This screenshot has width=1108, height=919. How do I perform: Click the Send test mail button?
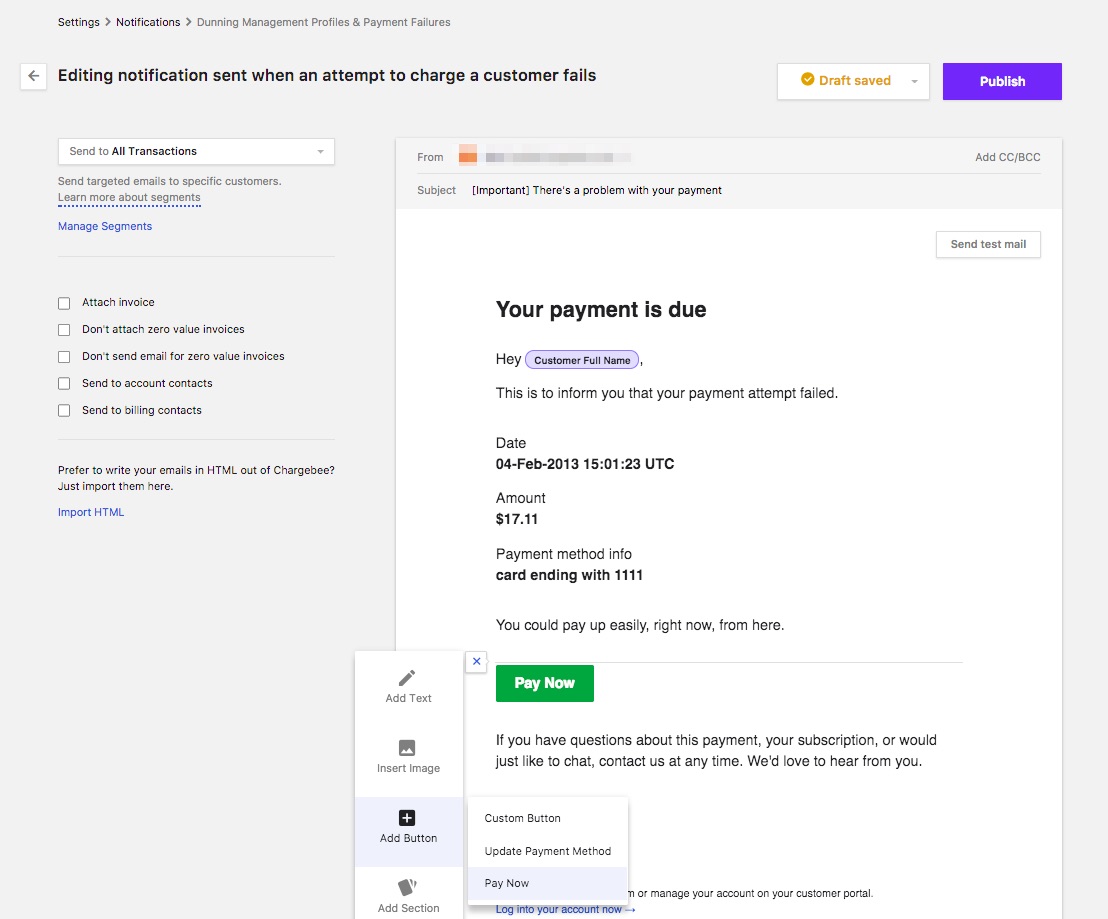click(987, 244)
